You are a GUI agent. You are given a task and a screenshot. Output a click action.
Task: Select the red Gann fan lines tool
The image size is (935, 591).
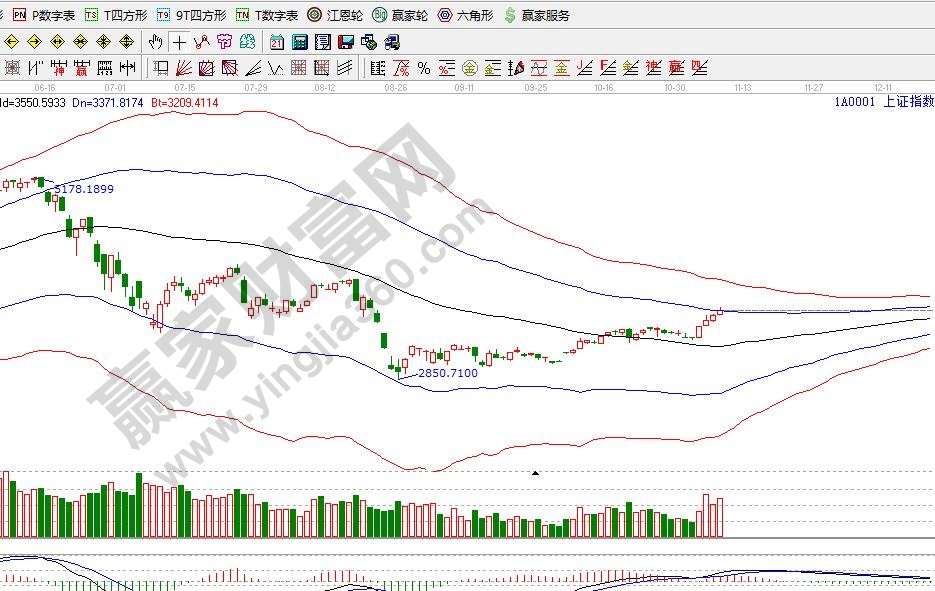tap(184, 68)
